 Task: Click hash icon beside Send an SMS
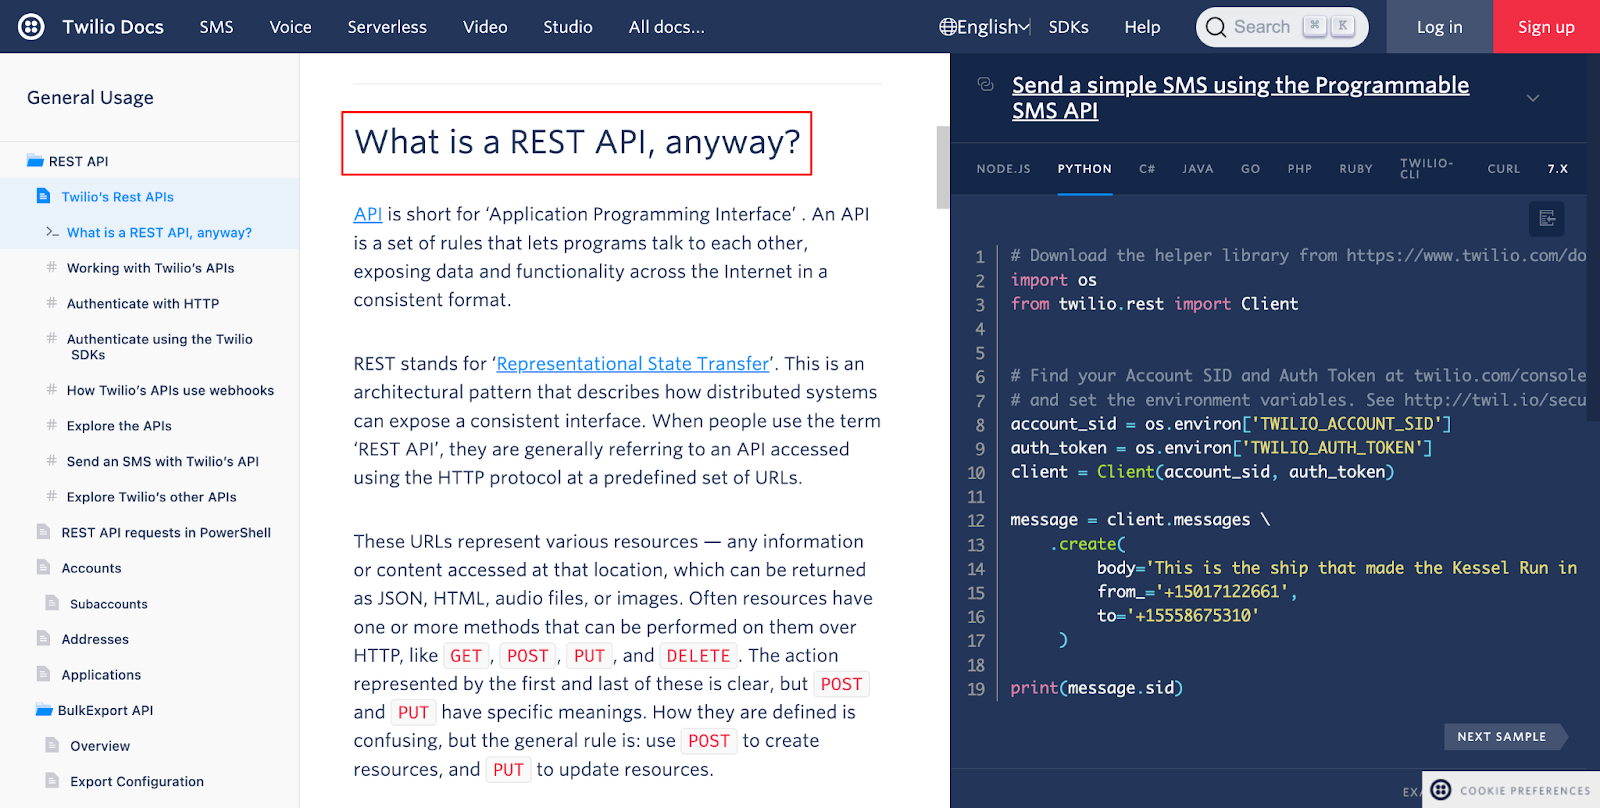point(51,461)
